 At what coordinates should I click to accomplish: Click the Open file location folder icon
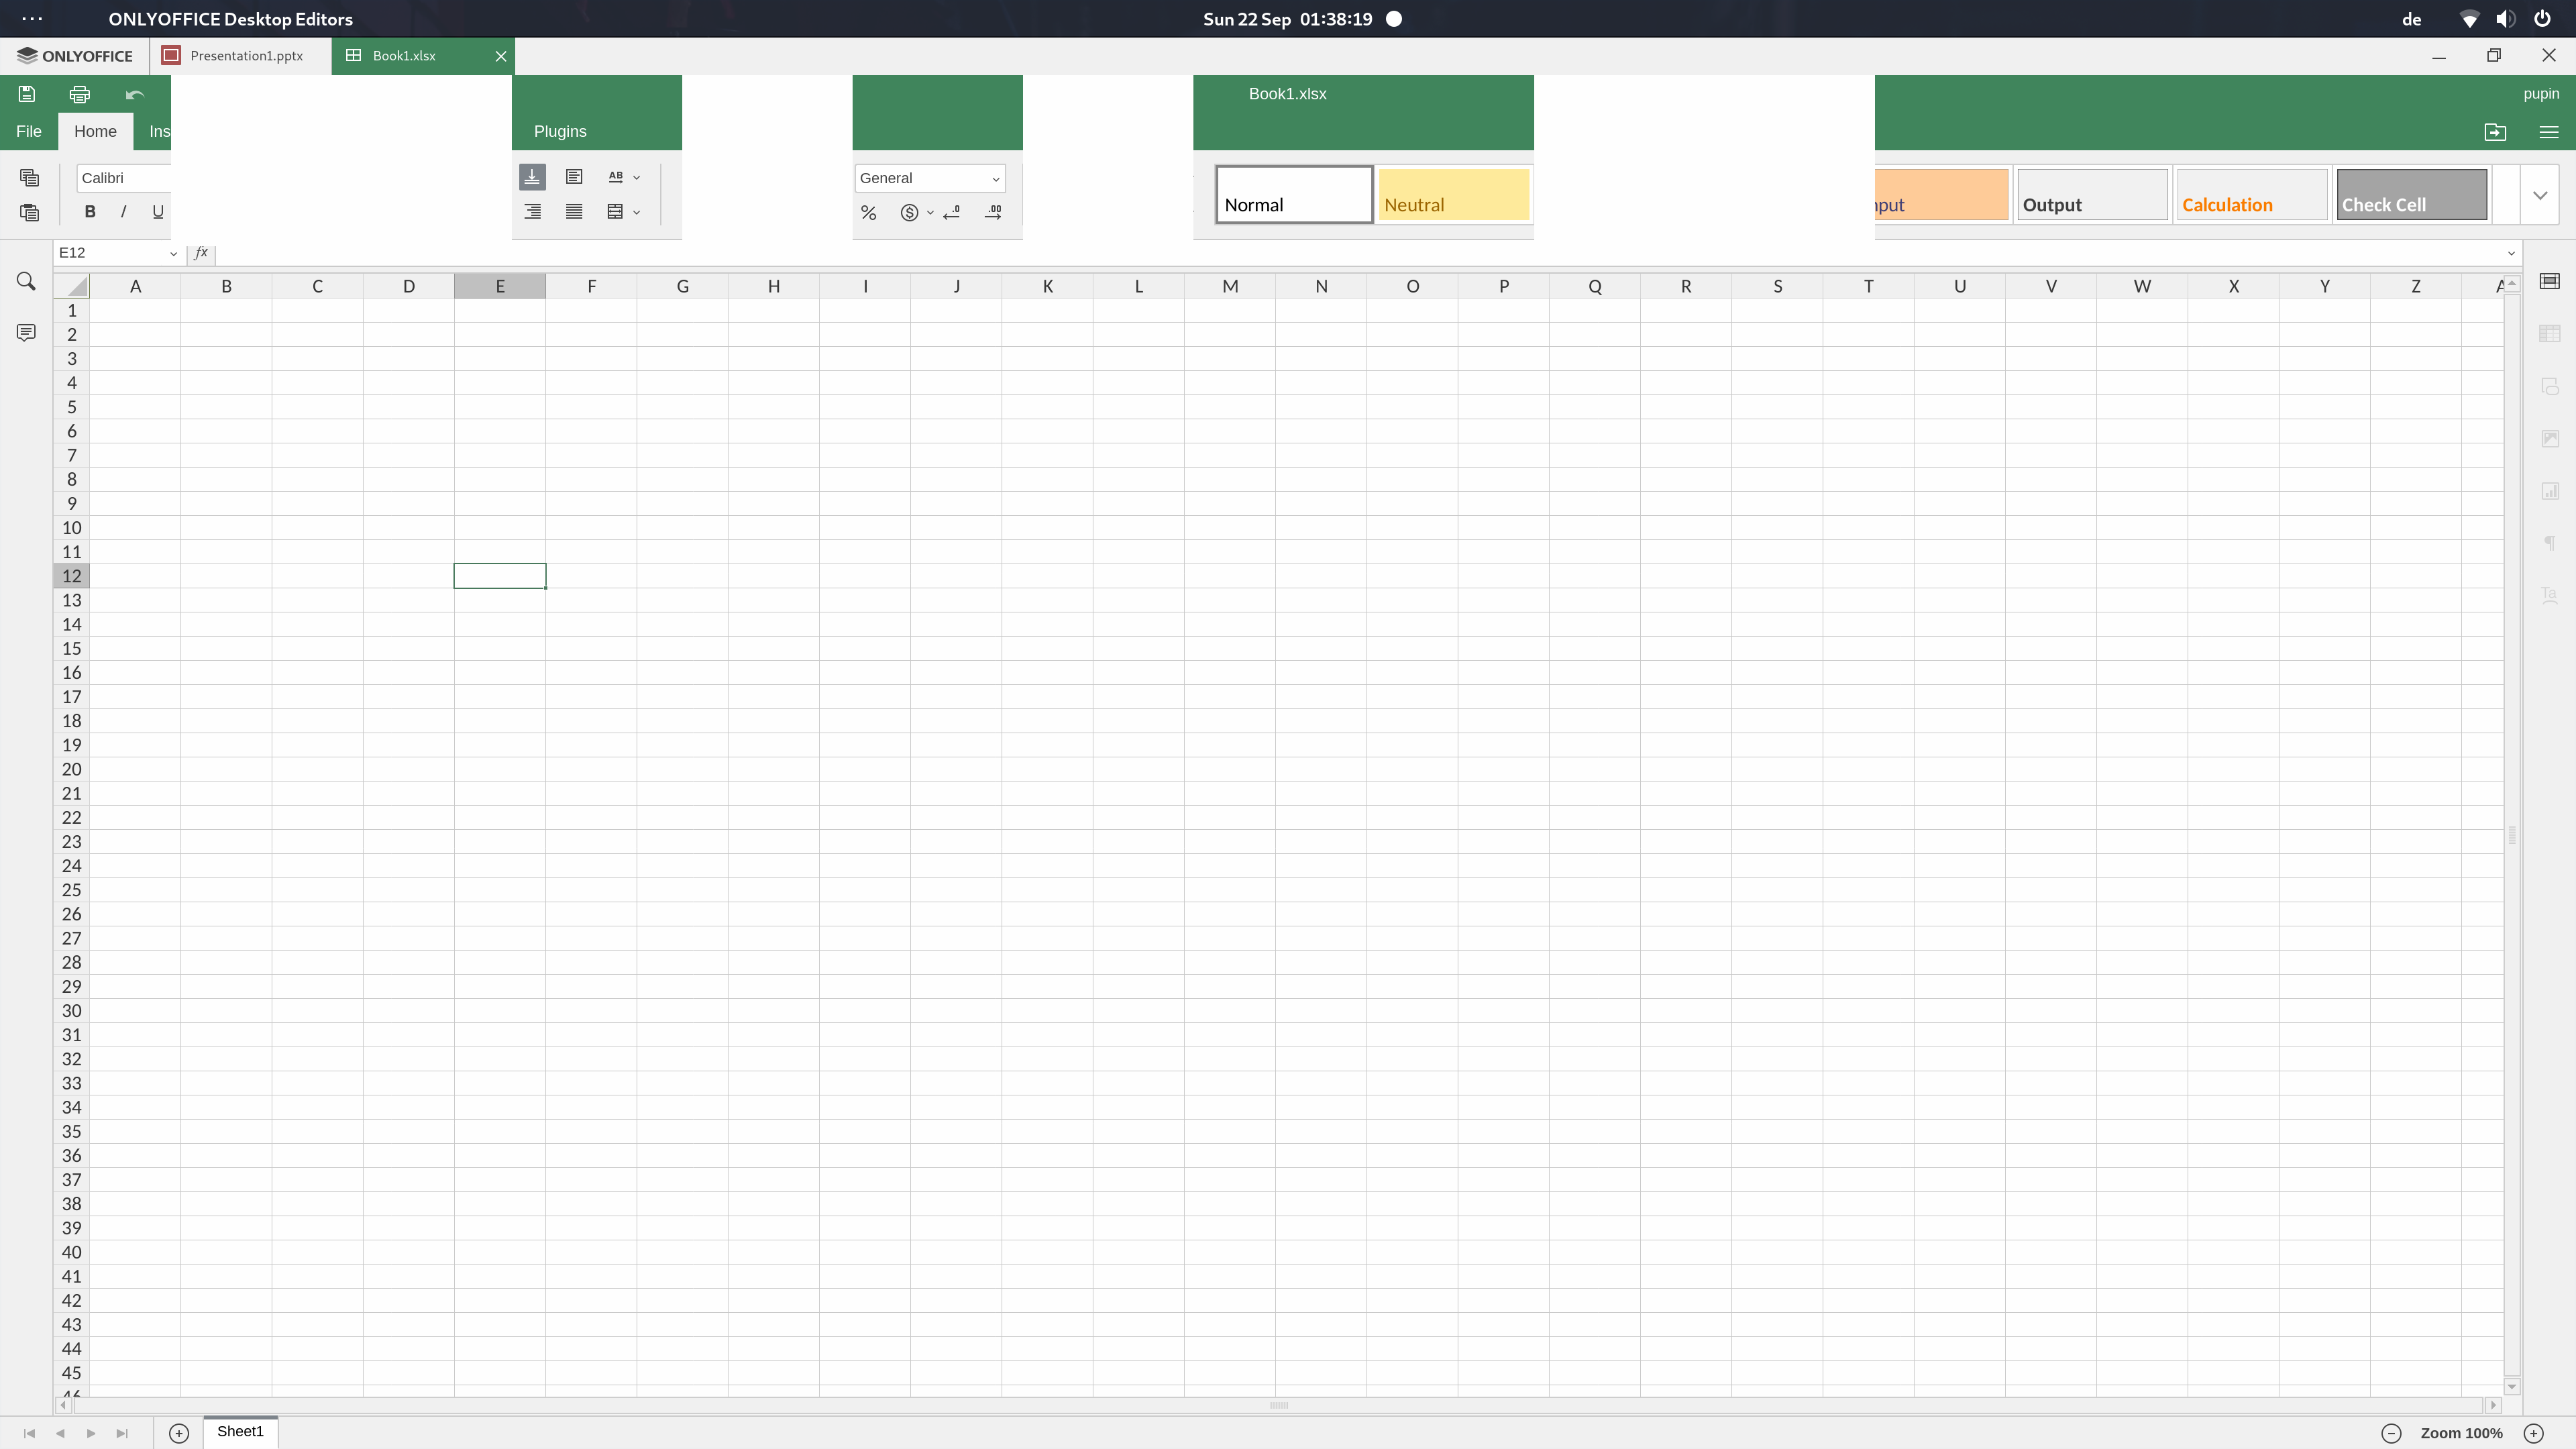click(2495, 132)
